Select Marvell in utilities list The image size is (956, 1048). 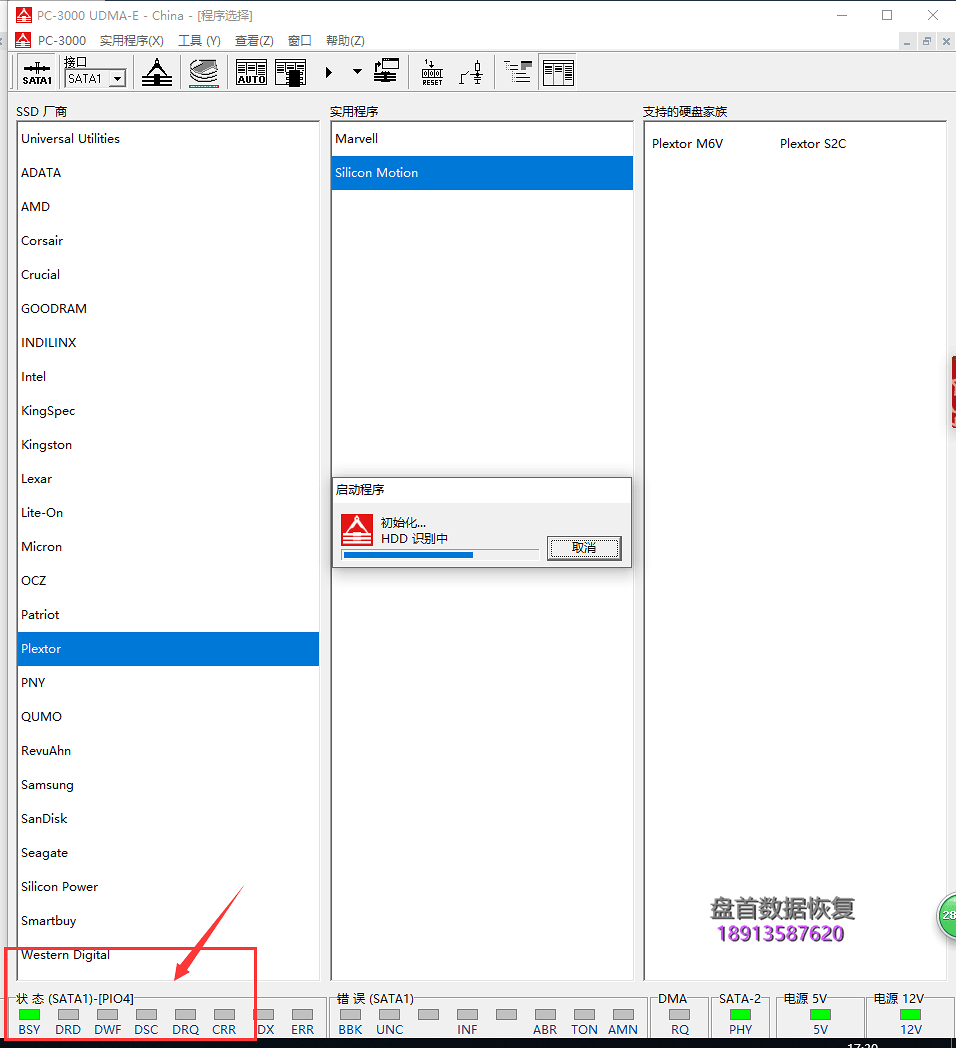tap(482, 138)
